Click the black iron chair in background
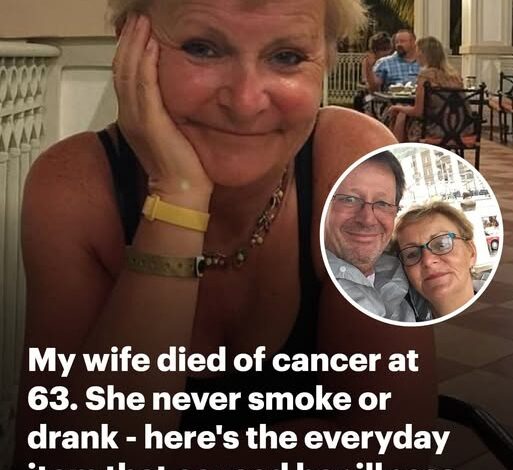The image size is (513, 470). pyautogui.click(x=451, y=122)
